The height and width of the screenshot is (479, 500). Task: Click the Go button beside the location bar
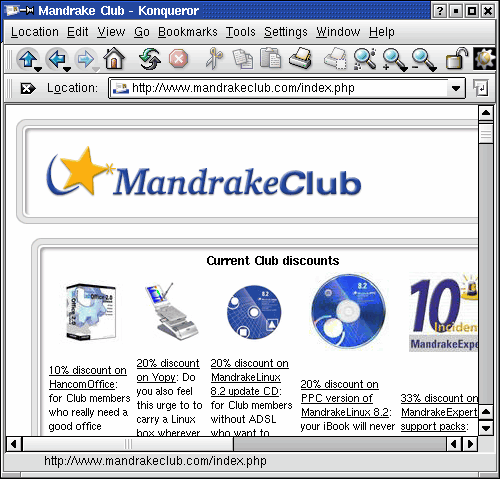click(481, 88)
